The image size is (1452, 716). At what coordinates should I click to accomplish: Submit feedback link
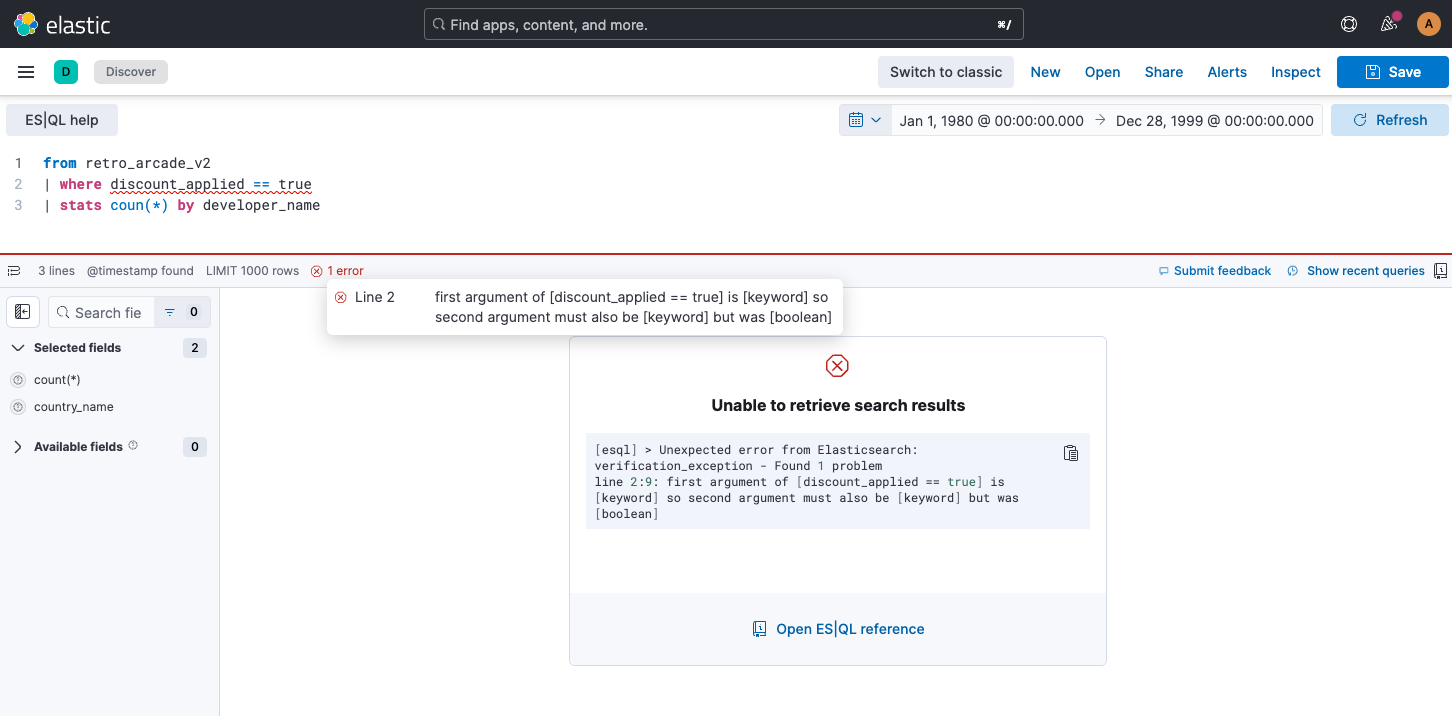tap(1214, 271)
